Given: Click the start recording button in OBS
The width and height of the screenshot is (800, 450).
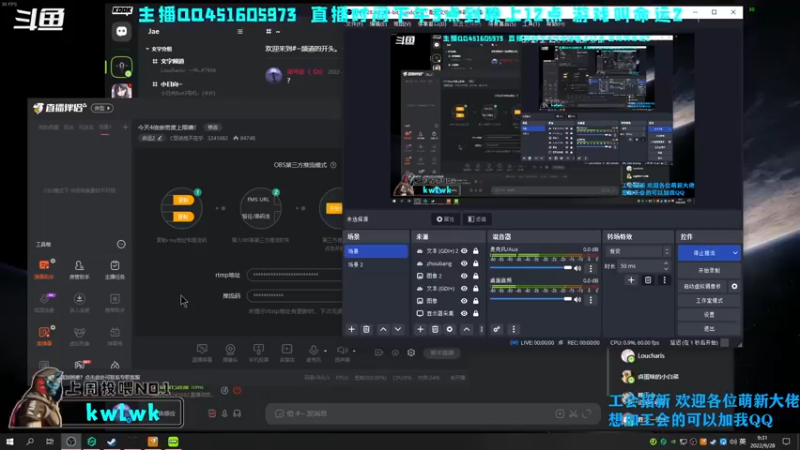Looking at the screenshot, I should pos(709,270).
